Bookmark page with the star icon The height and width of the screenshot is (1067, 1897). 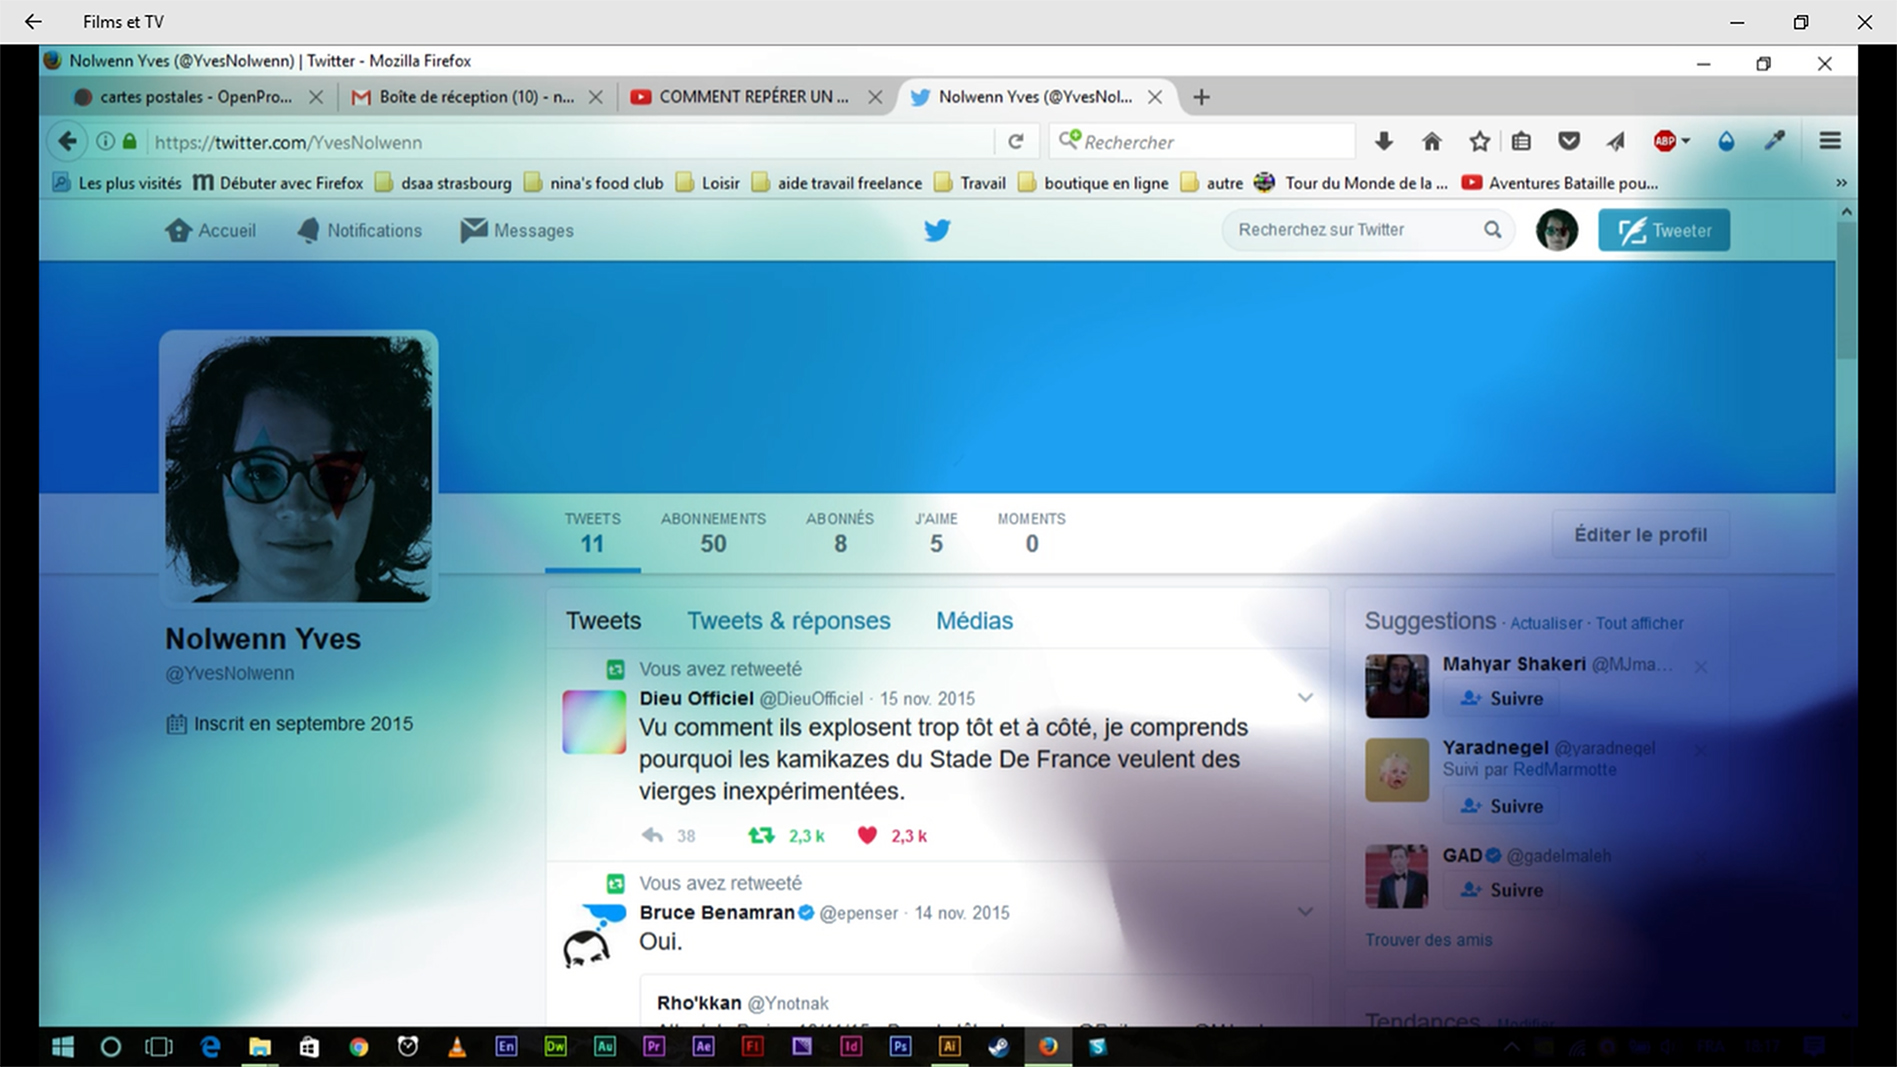click(1479, 142)
